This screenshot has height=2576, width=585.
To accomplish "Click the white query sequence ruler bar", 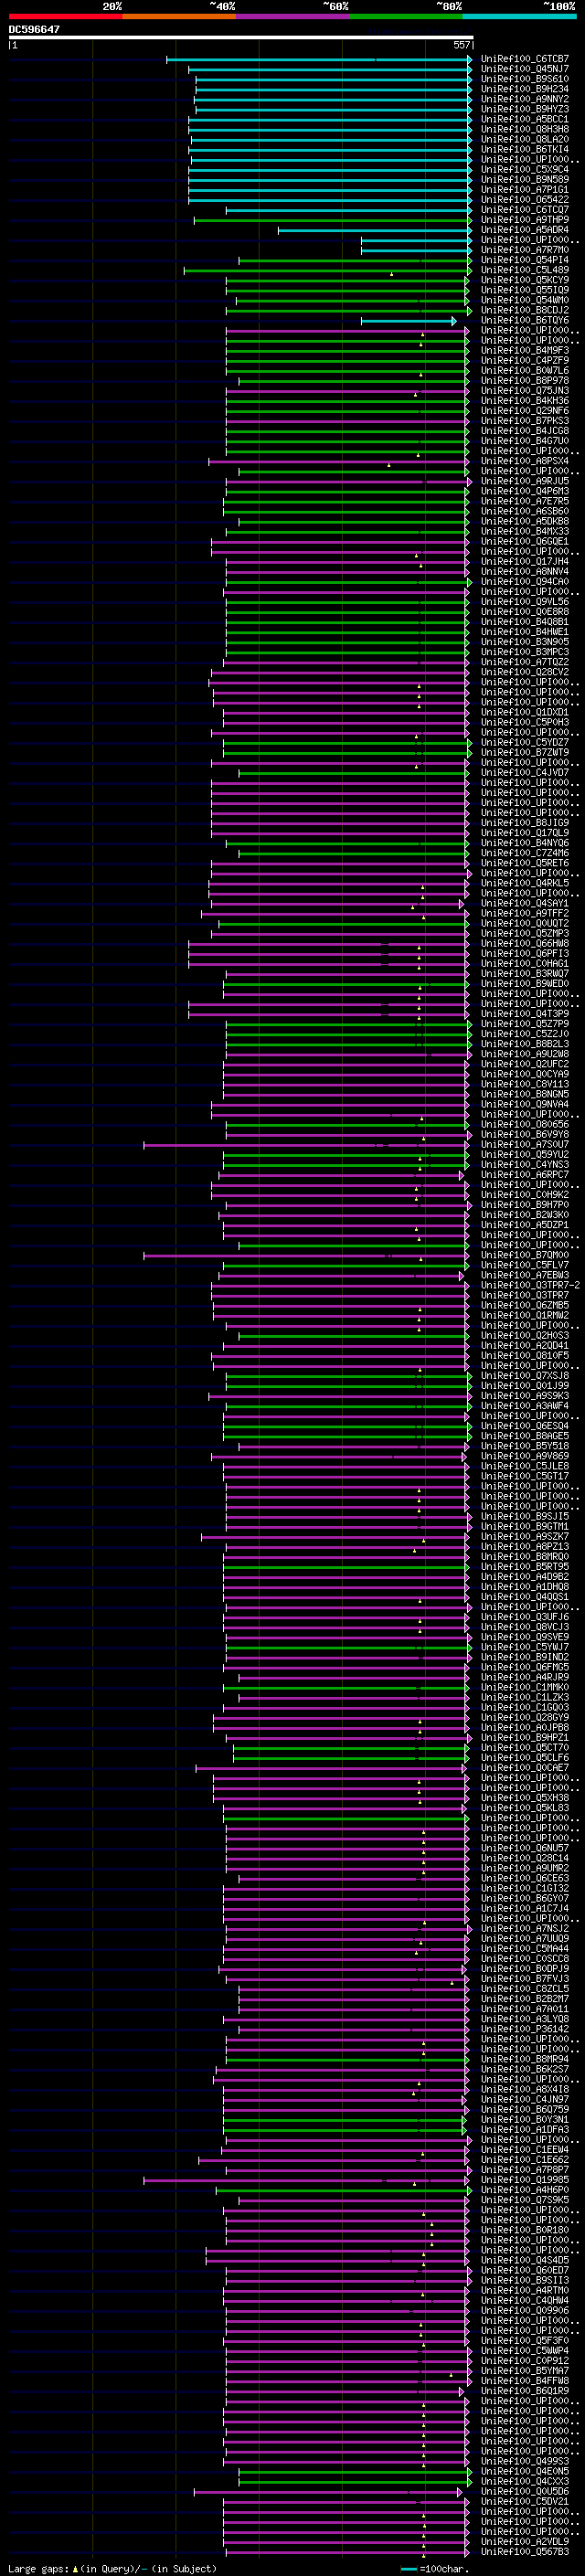I will click(x=241, y=37).
